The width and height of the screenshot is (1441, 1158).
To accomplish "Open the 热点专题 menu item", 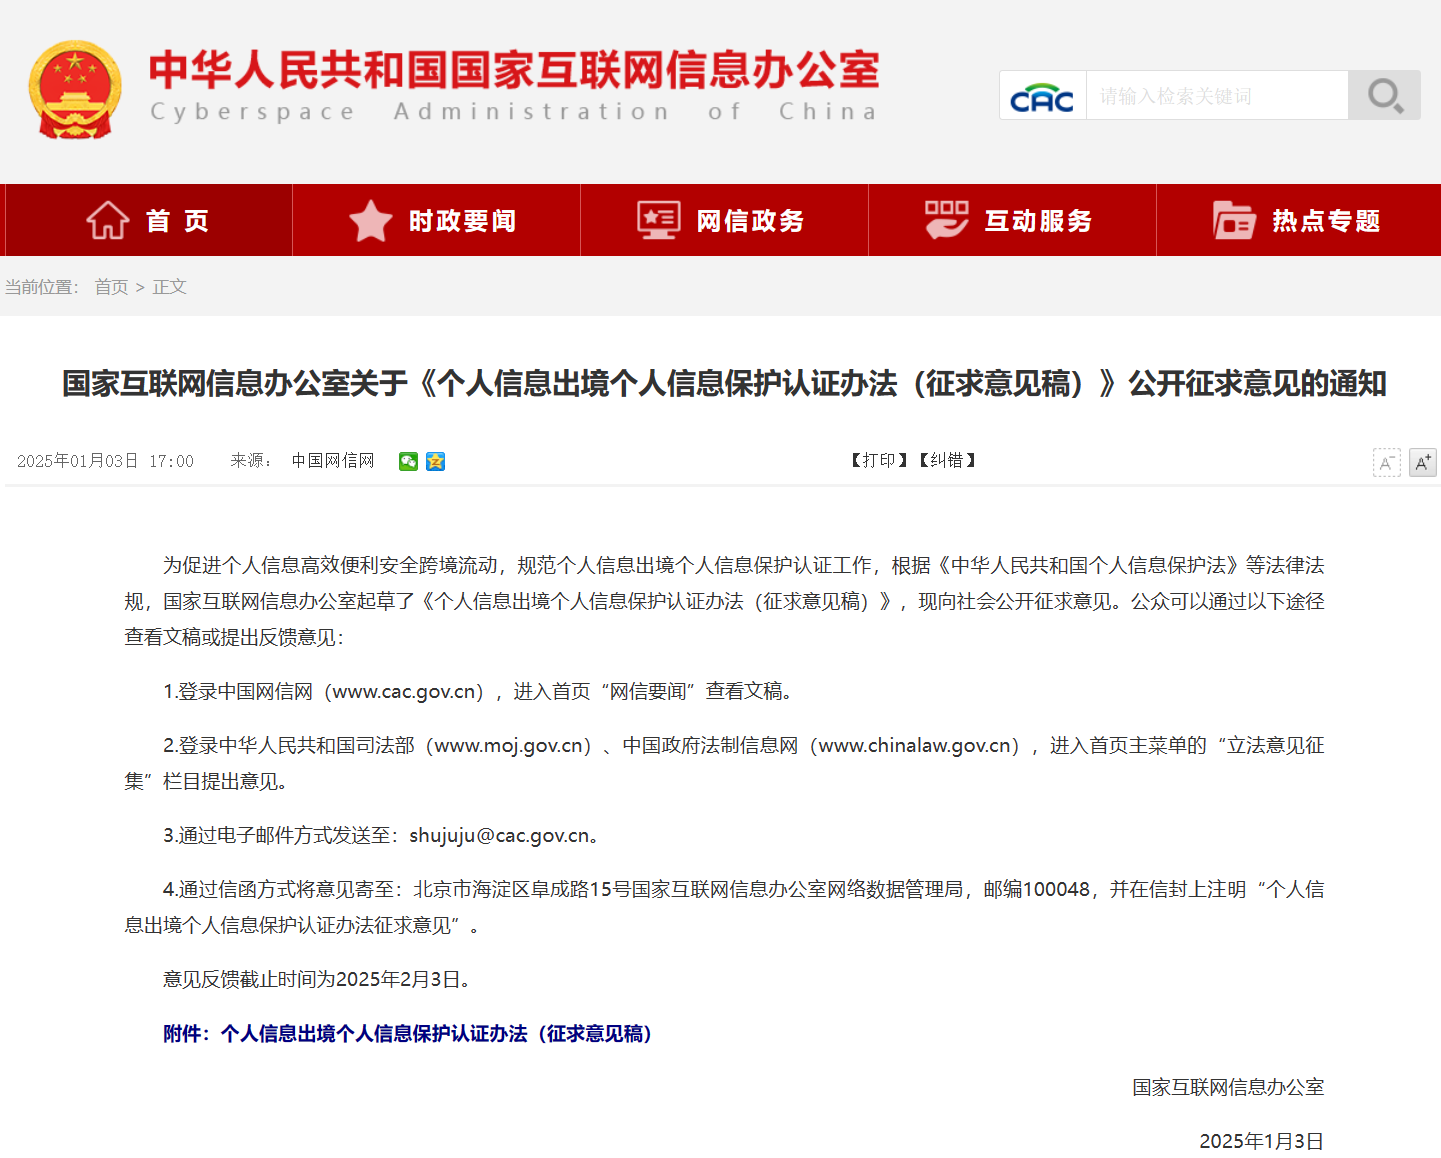I will (1299, 220).
